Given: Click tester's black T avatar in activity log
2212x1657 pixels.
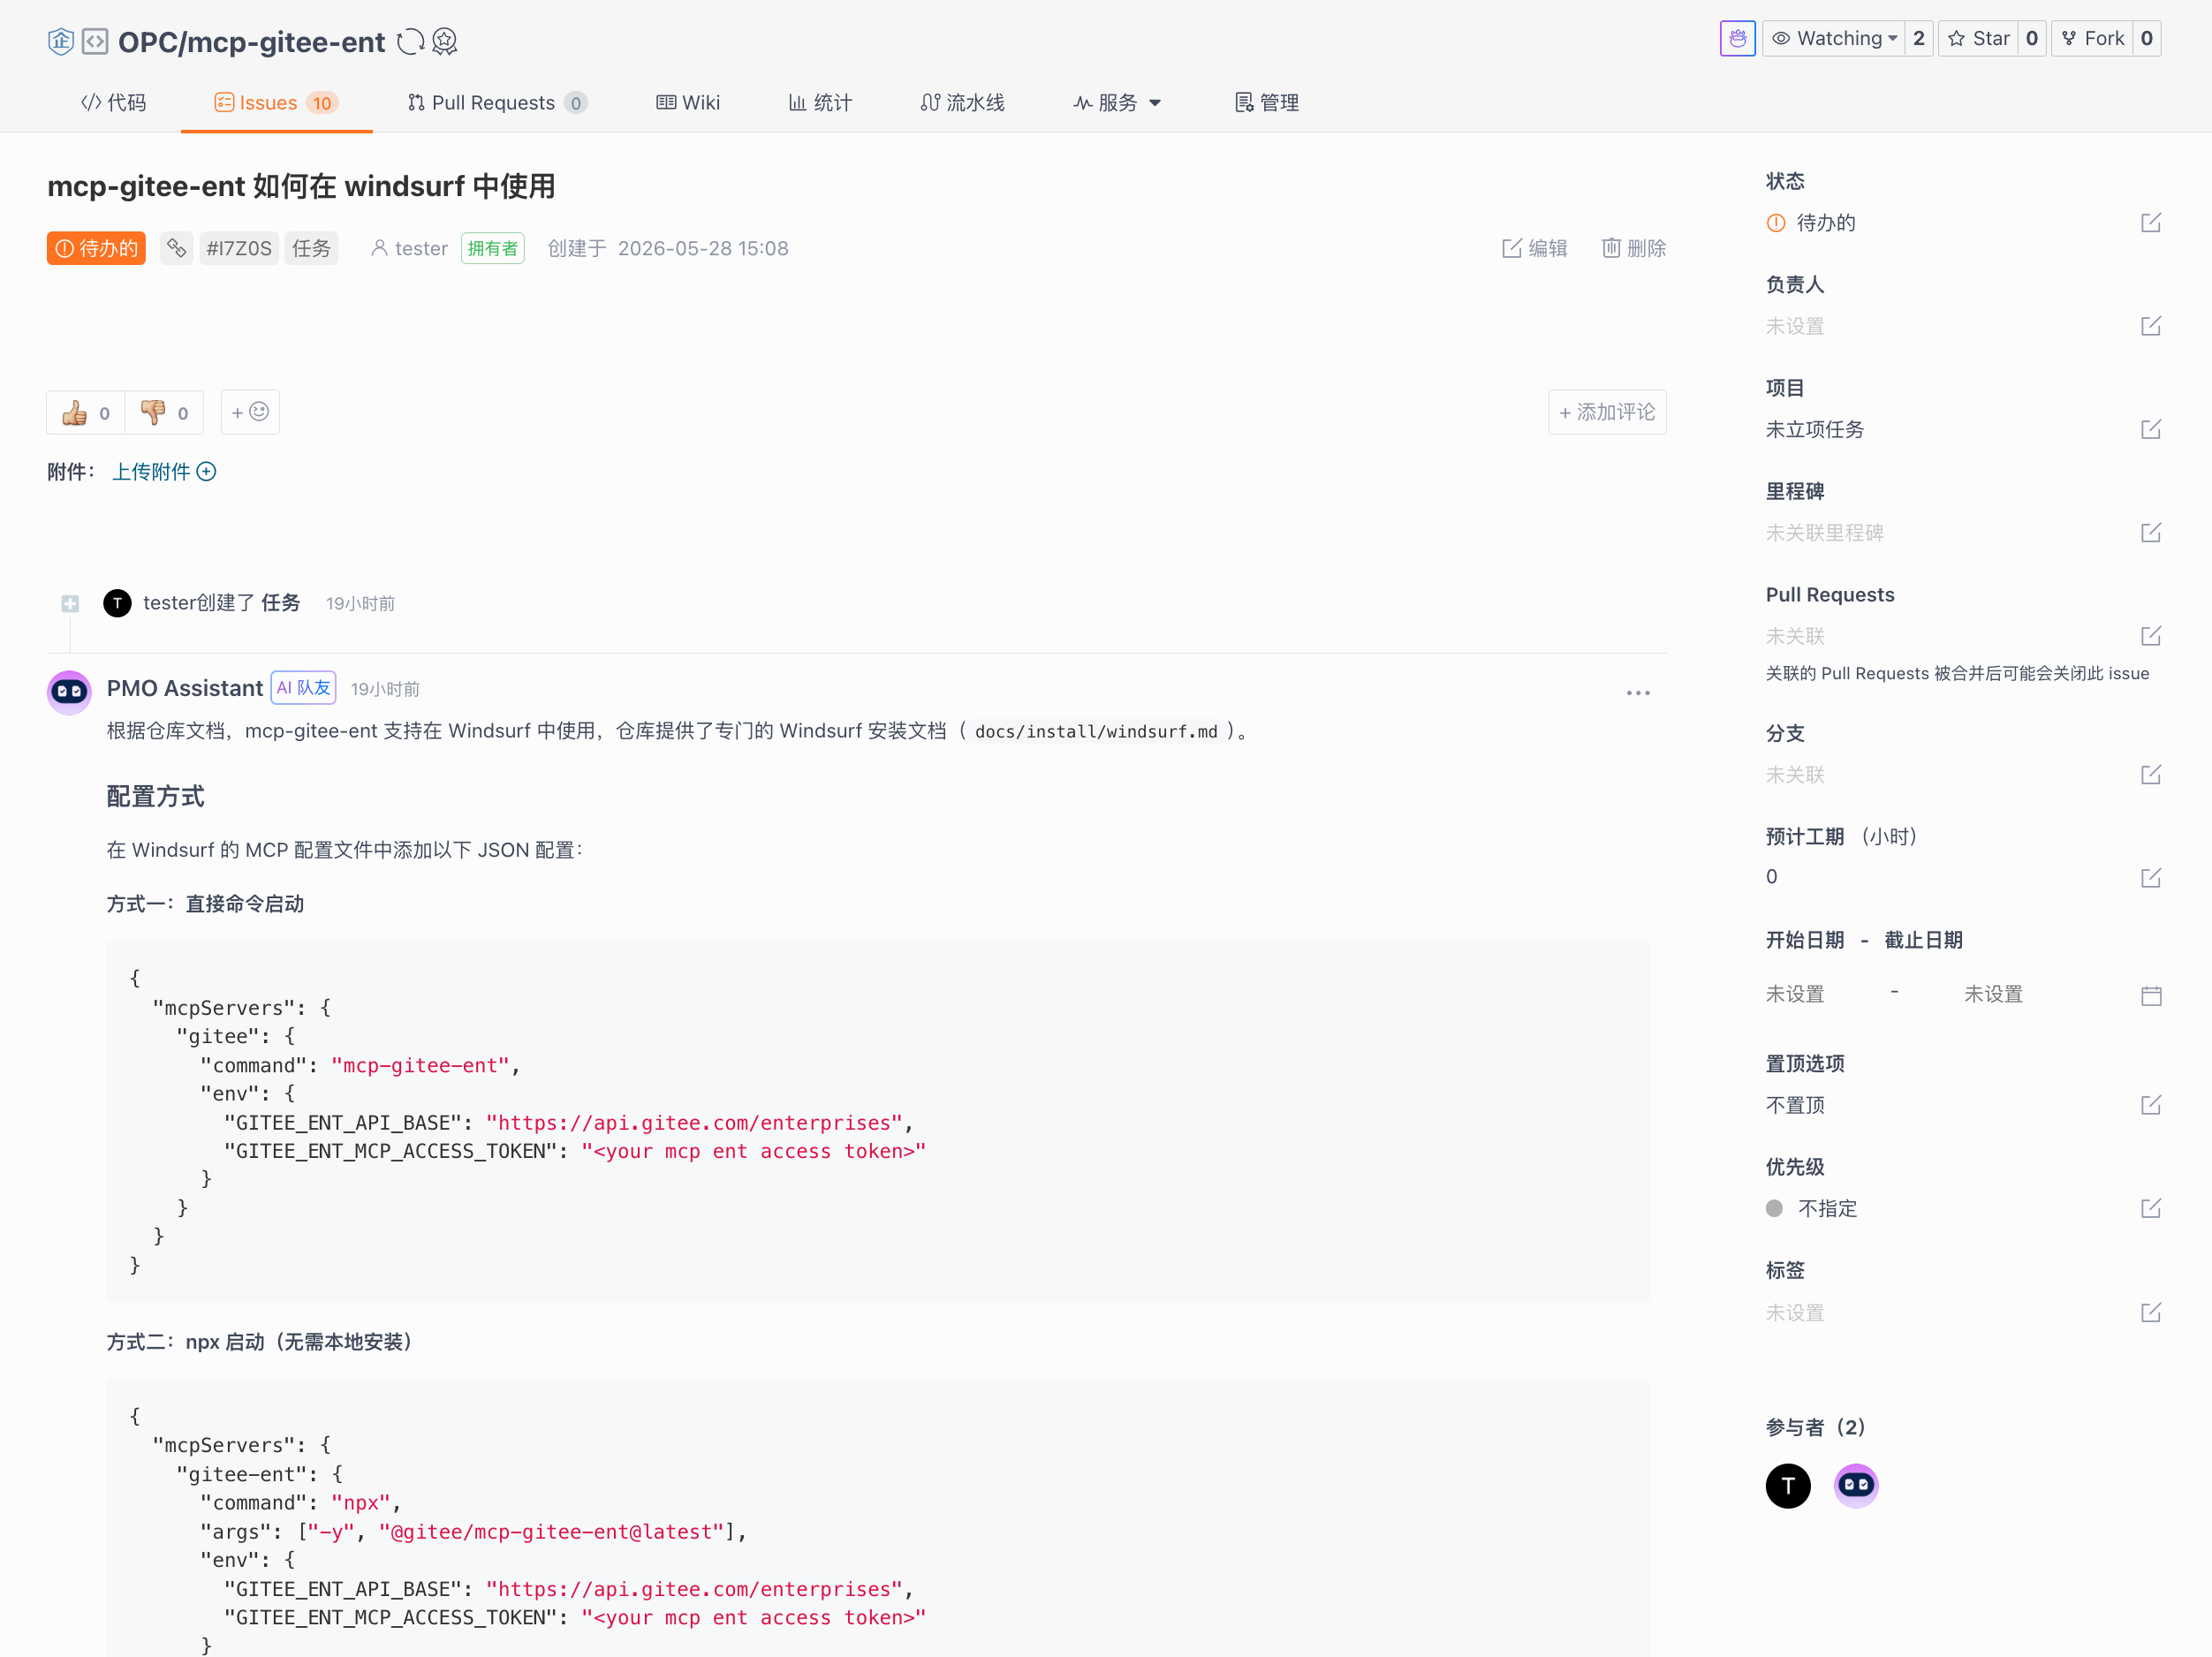Looking at the screenshot, I should [117, 603].
